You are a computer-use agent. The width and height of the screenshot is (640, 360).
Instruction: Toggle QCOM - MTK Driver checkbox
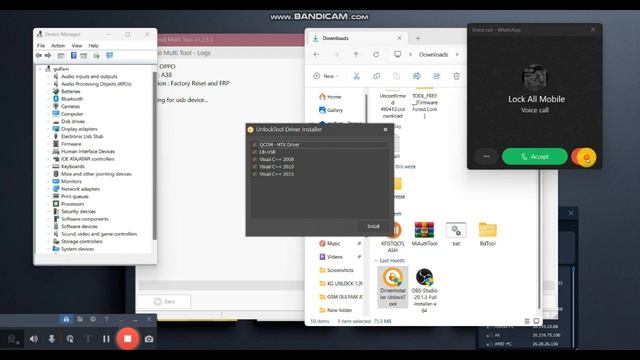point(255,144)
